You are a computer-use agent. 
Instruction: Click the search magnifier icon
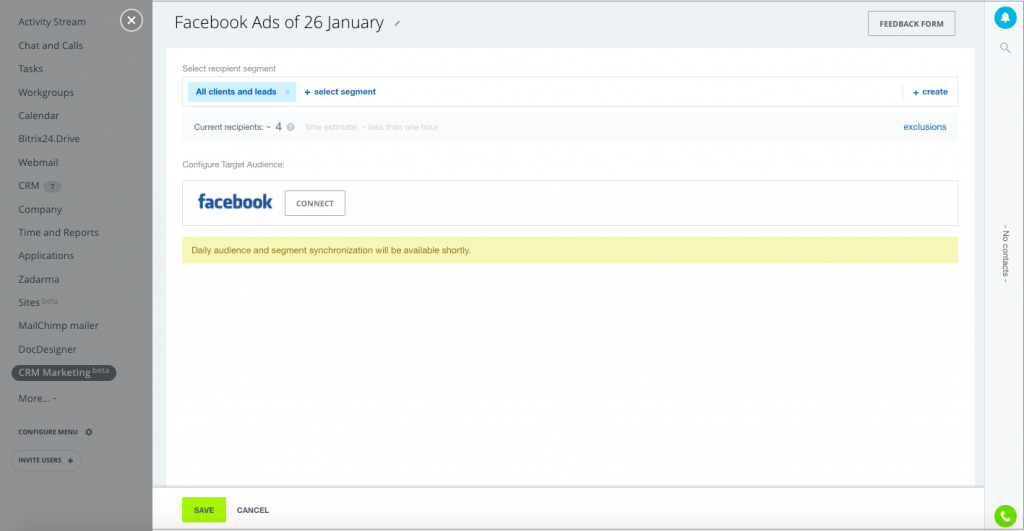(x=1005, y=48)
